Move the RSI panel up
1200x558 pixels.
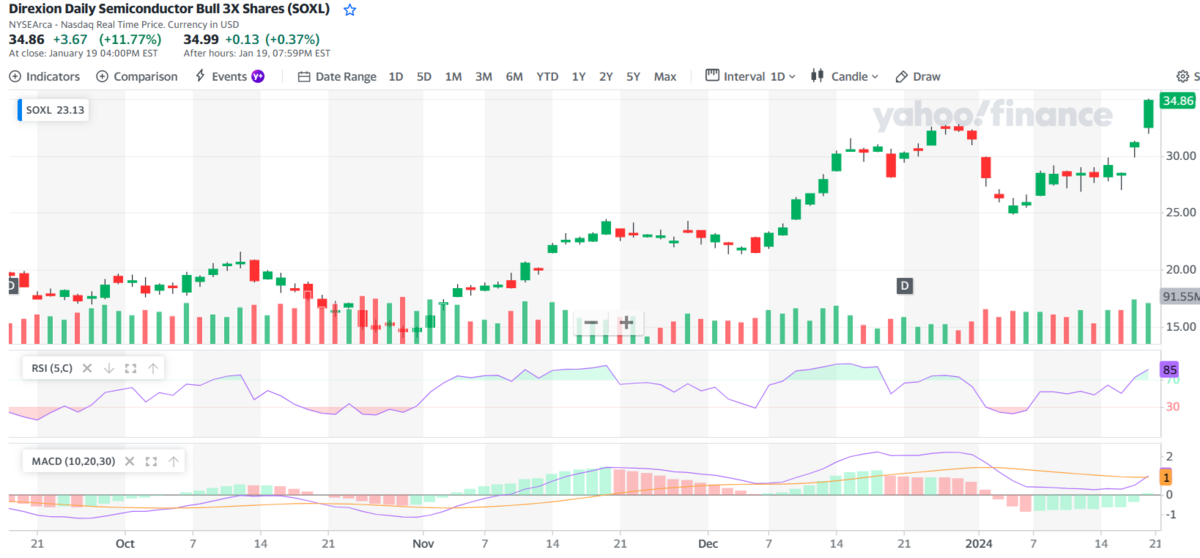tap(153, 368)
